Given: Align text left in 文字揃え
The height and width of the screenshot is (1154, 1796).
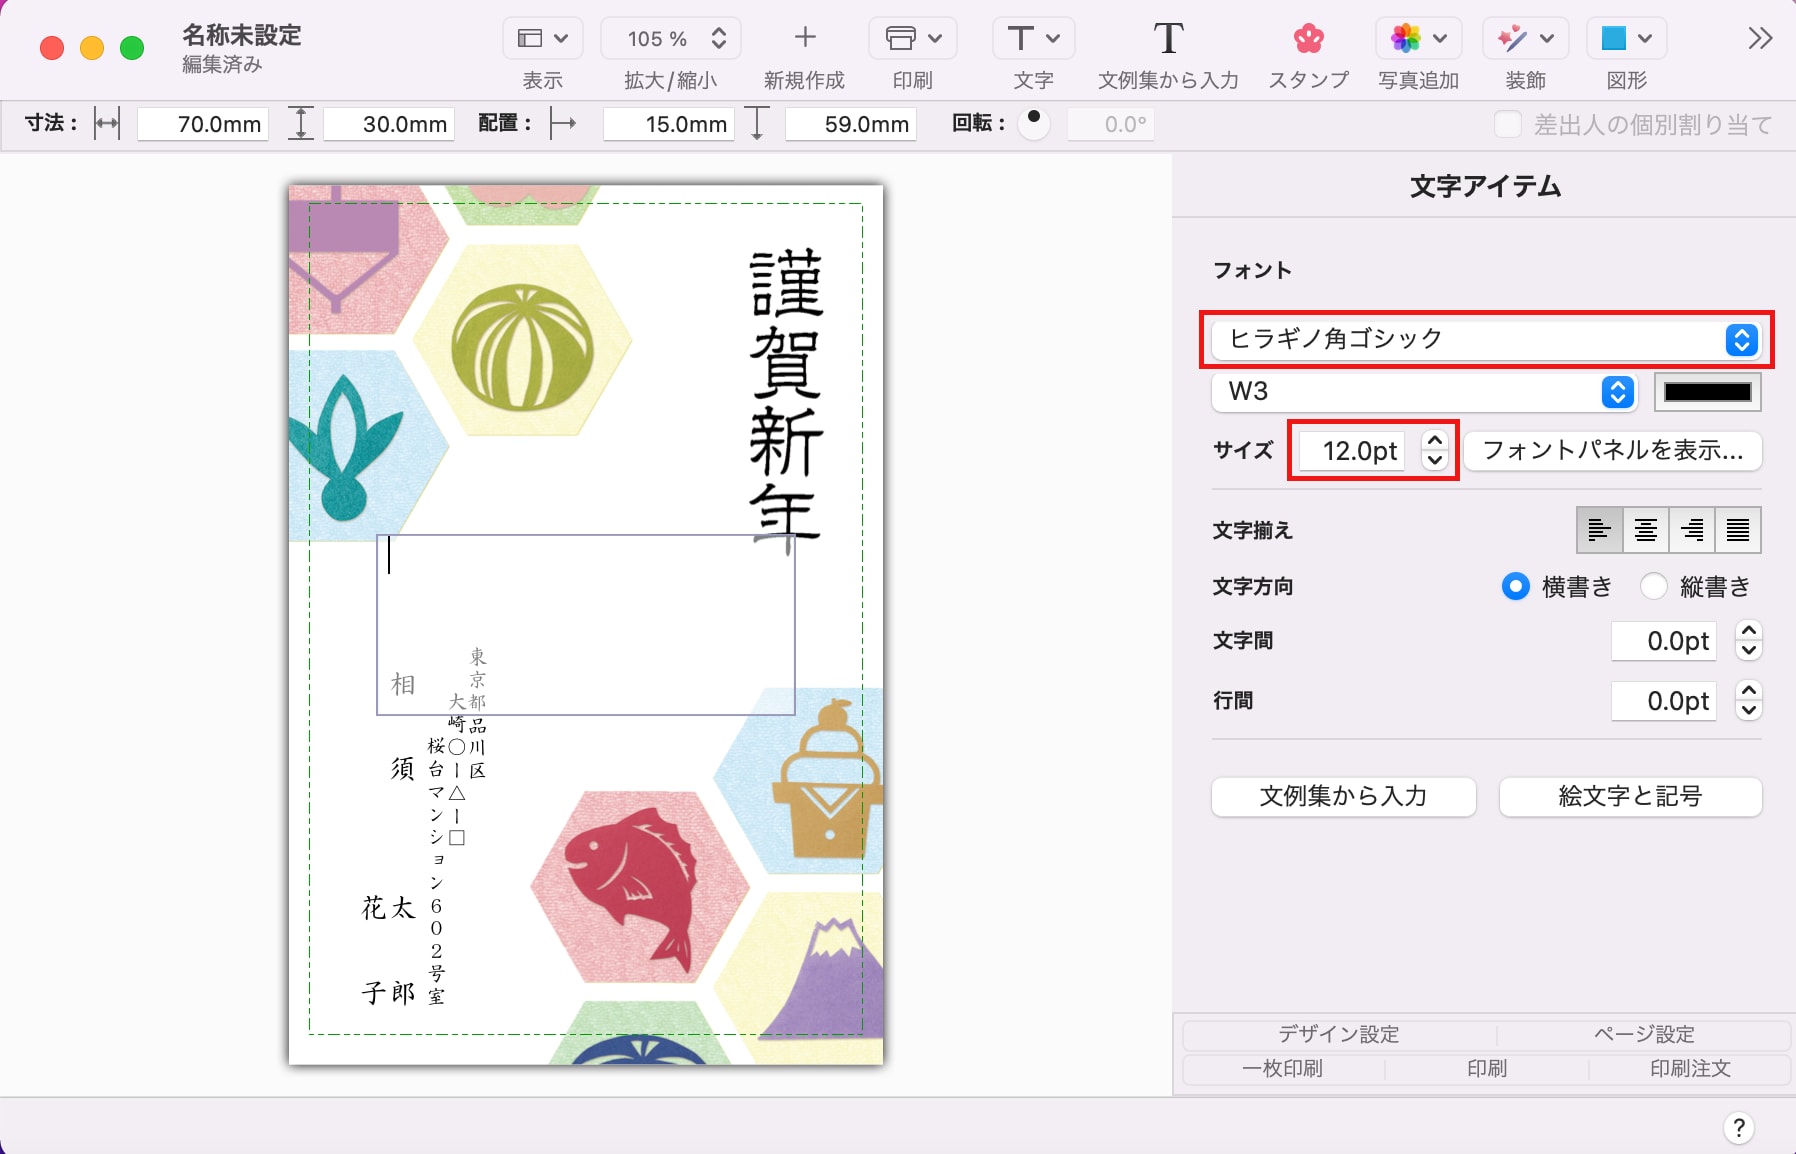Looking at the screenshot, I should click(1599, 530).
